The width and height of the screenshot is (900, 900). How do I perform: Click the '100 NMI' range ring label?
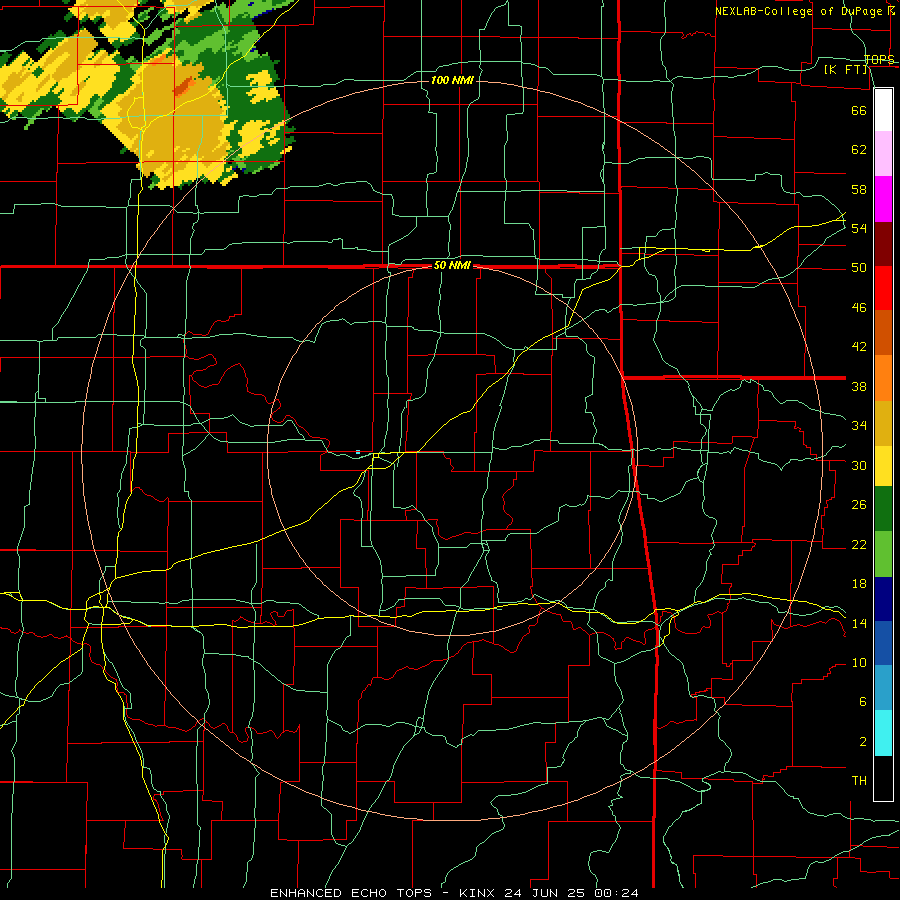[452, 80]
